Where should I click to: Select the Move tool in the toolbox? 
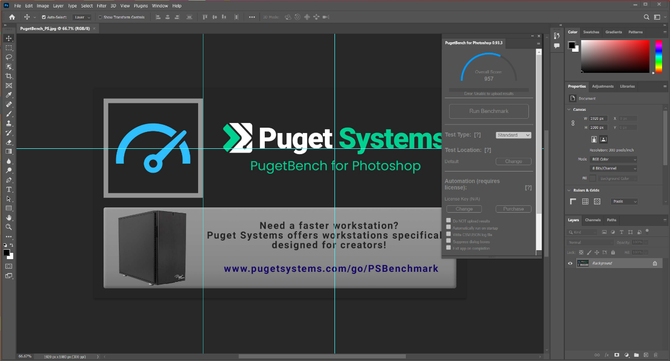[9, 38]
